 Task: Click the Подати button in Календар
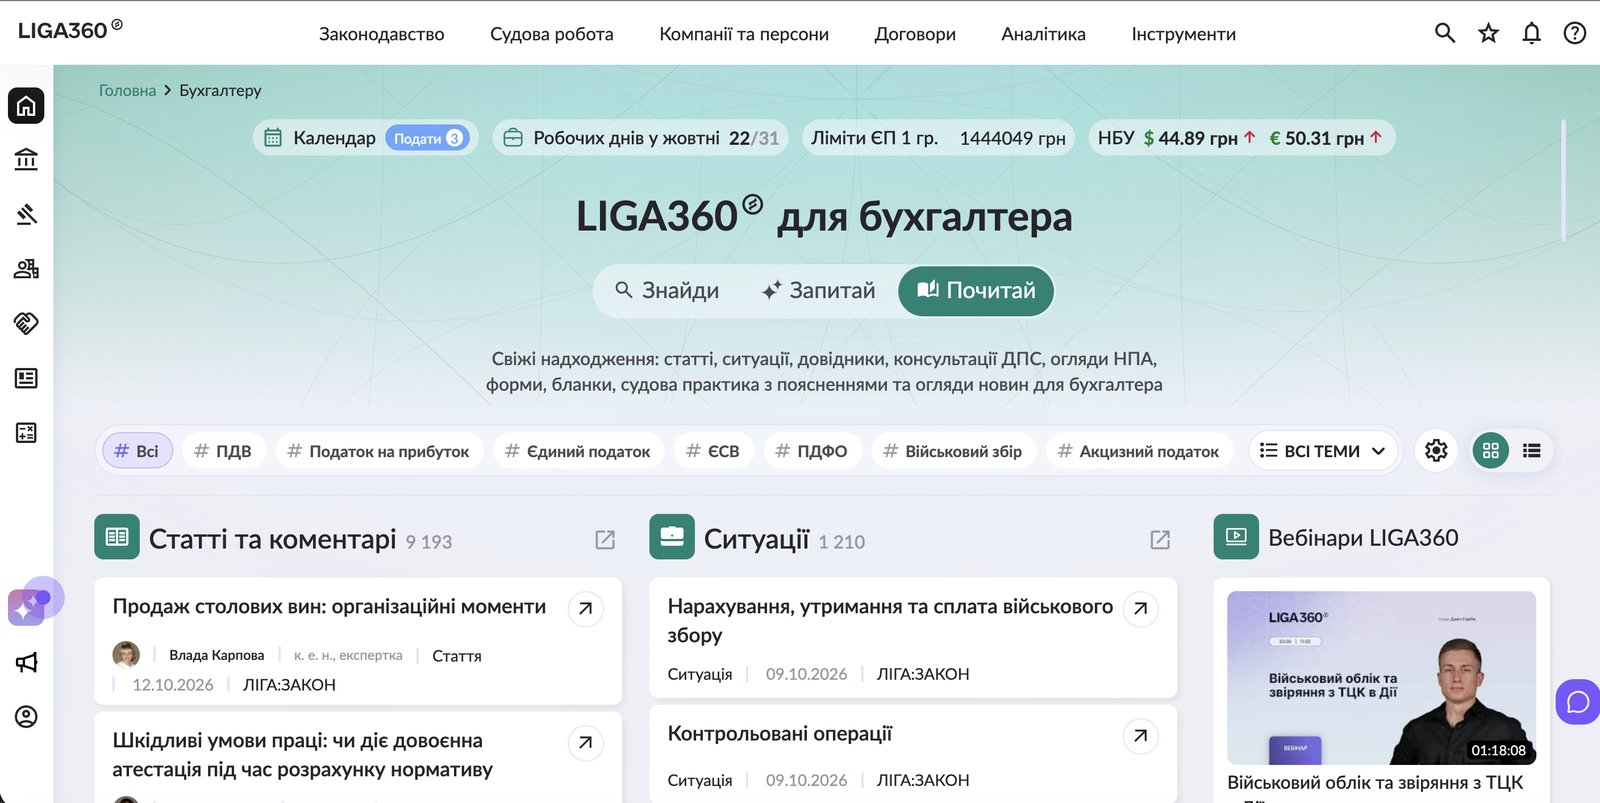427,138
